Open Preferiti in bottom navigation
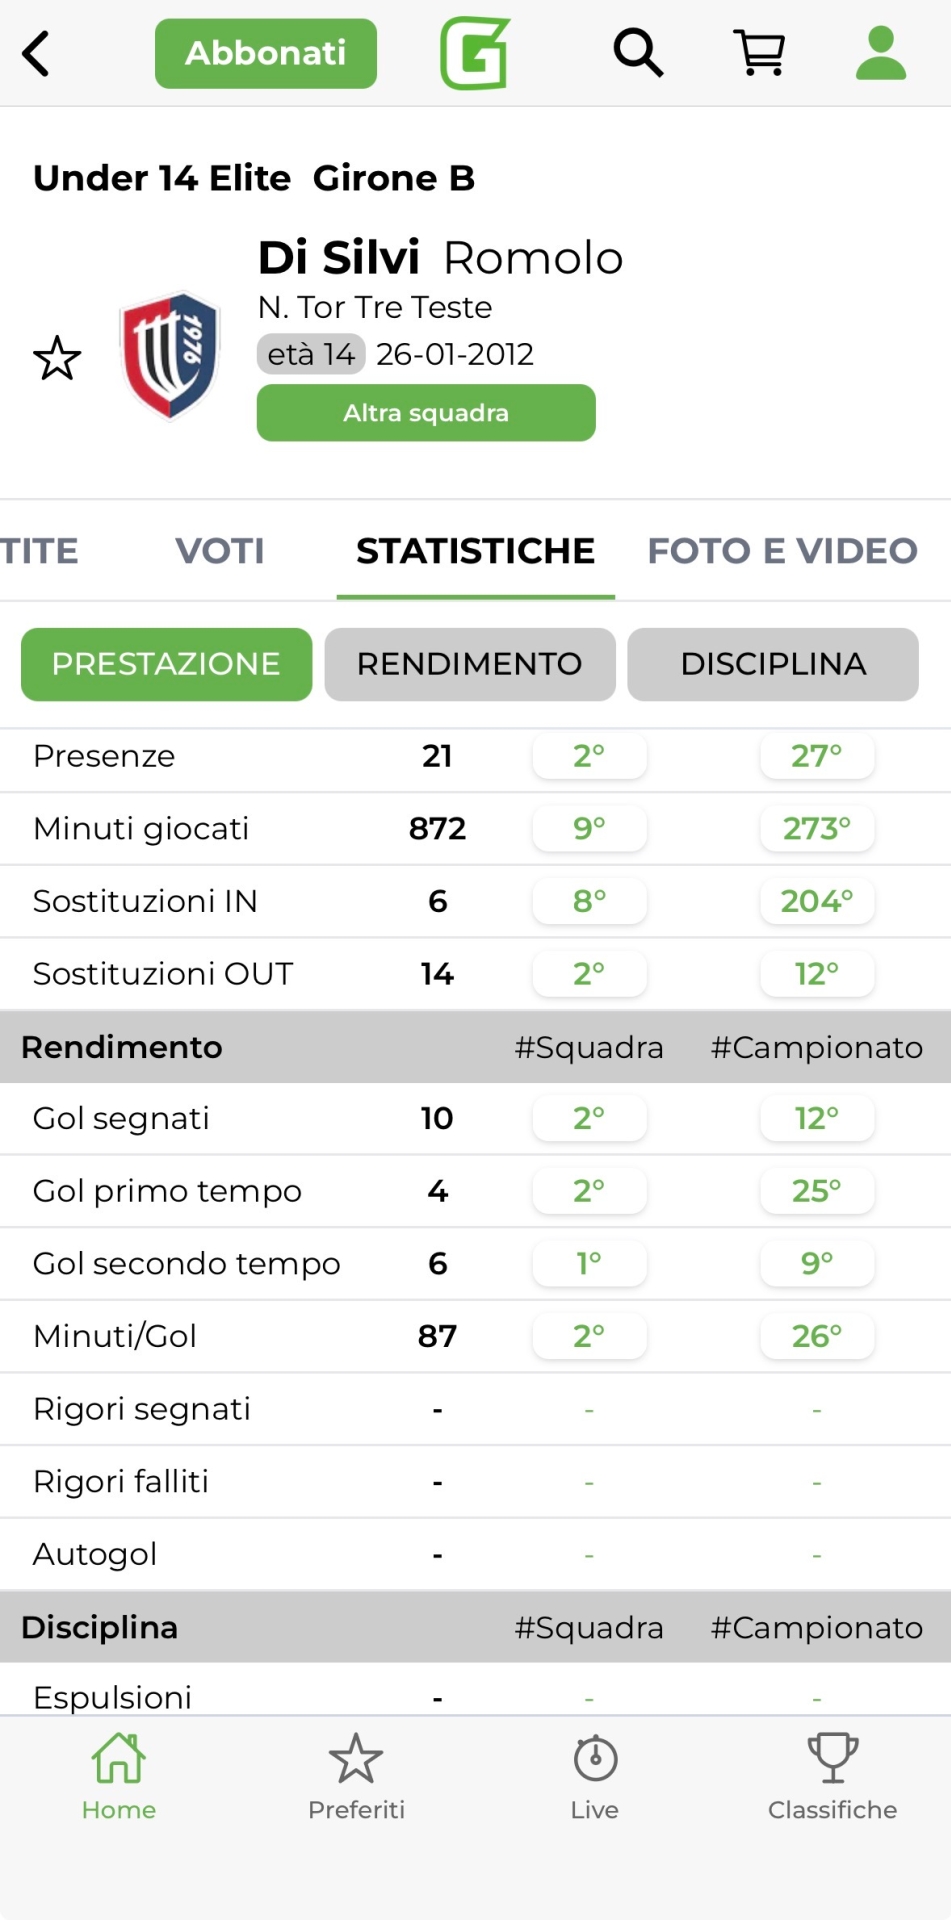The height and width of the screenshot is (1920, 951). pos(356,1777)
